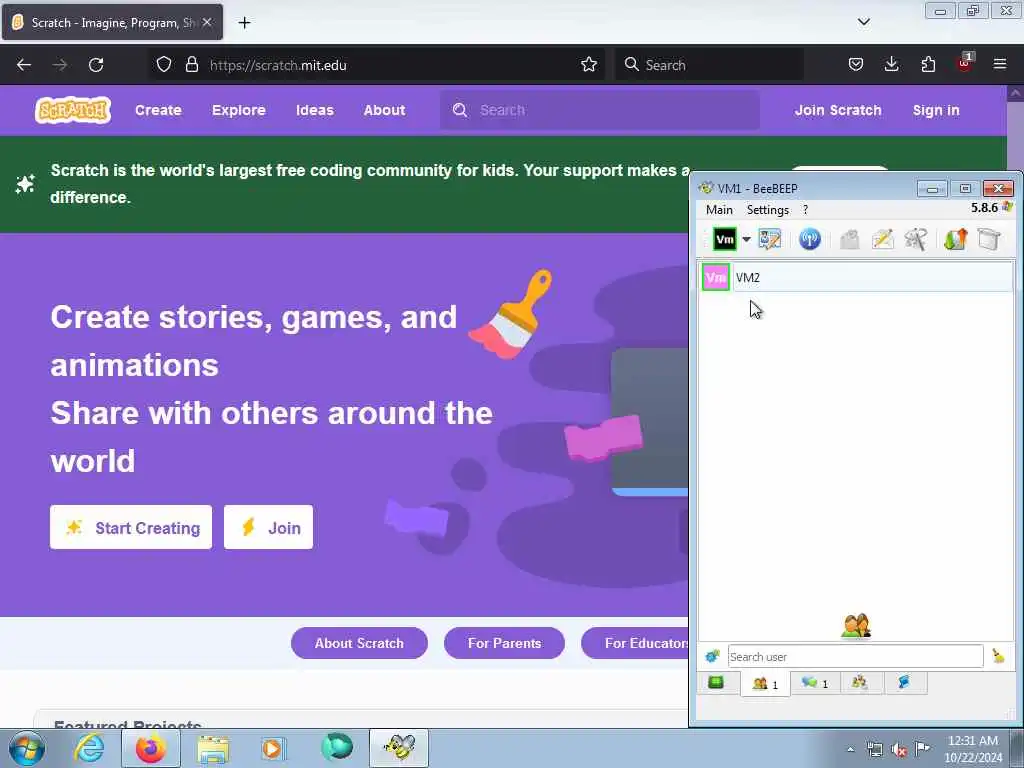Click the broom clear search icon

click(998, 656)
